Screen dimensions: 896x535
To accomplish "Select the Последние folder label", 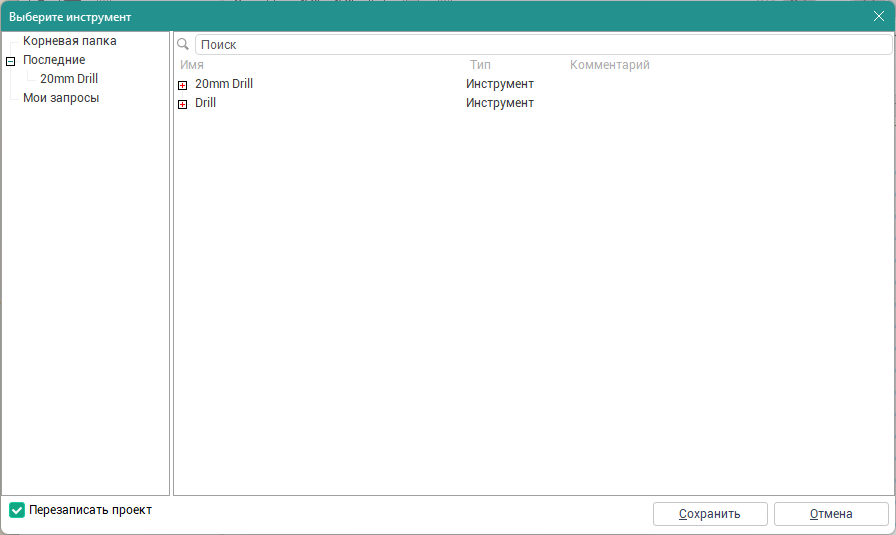I will tap(54, 60).
